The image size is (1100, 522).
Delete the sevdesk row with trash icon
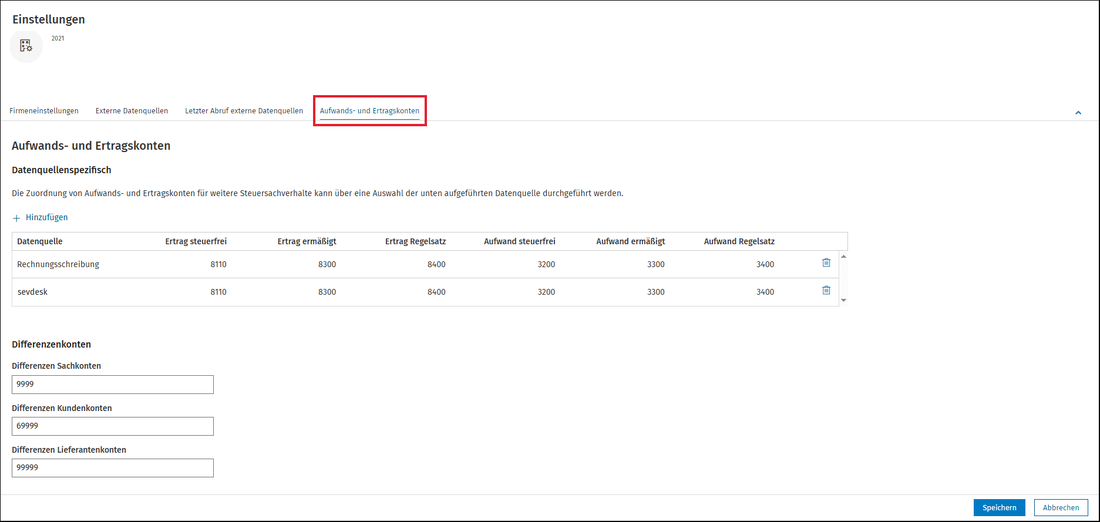point(826,290)
